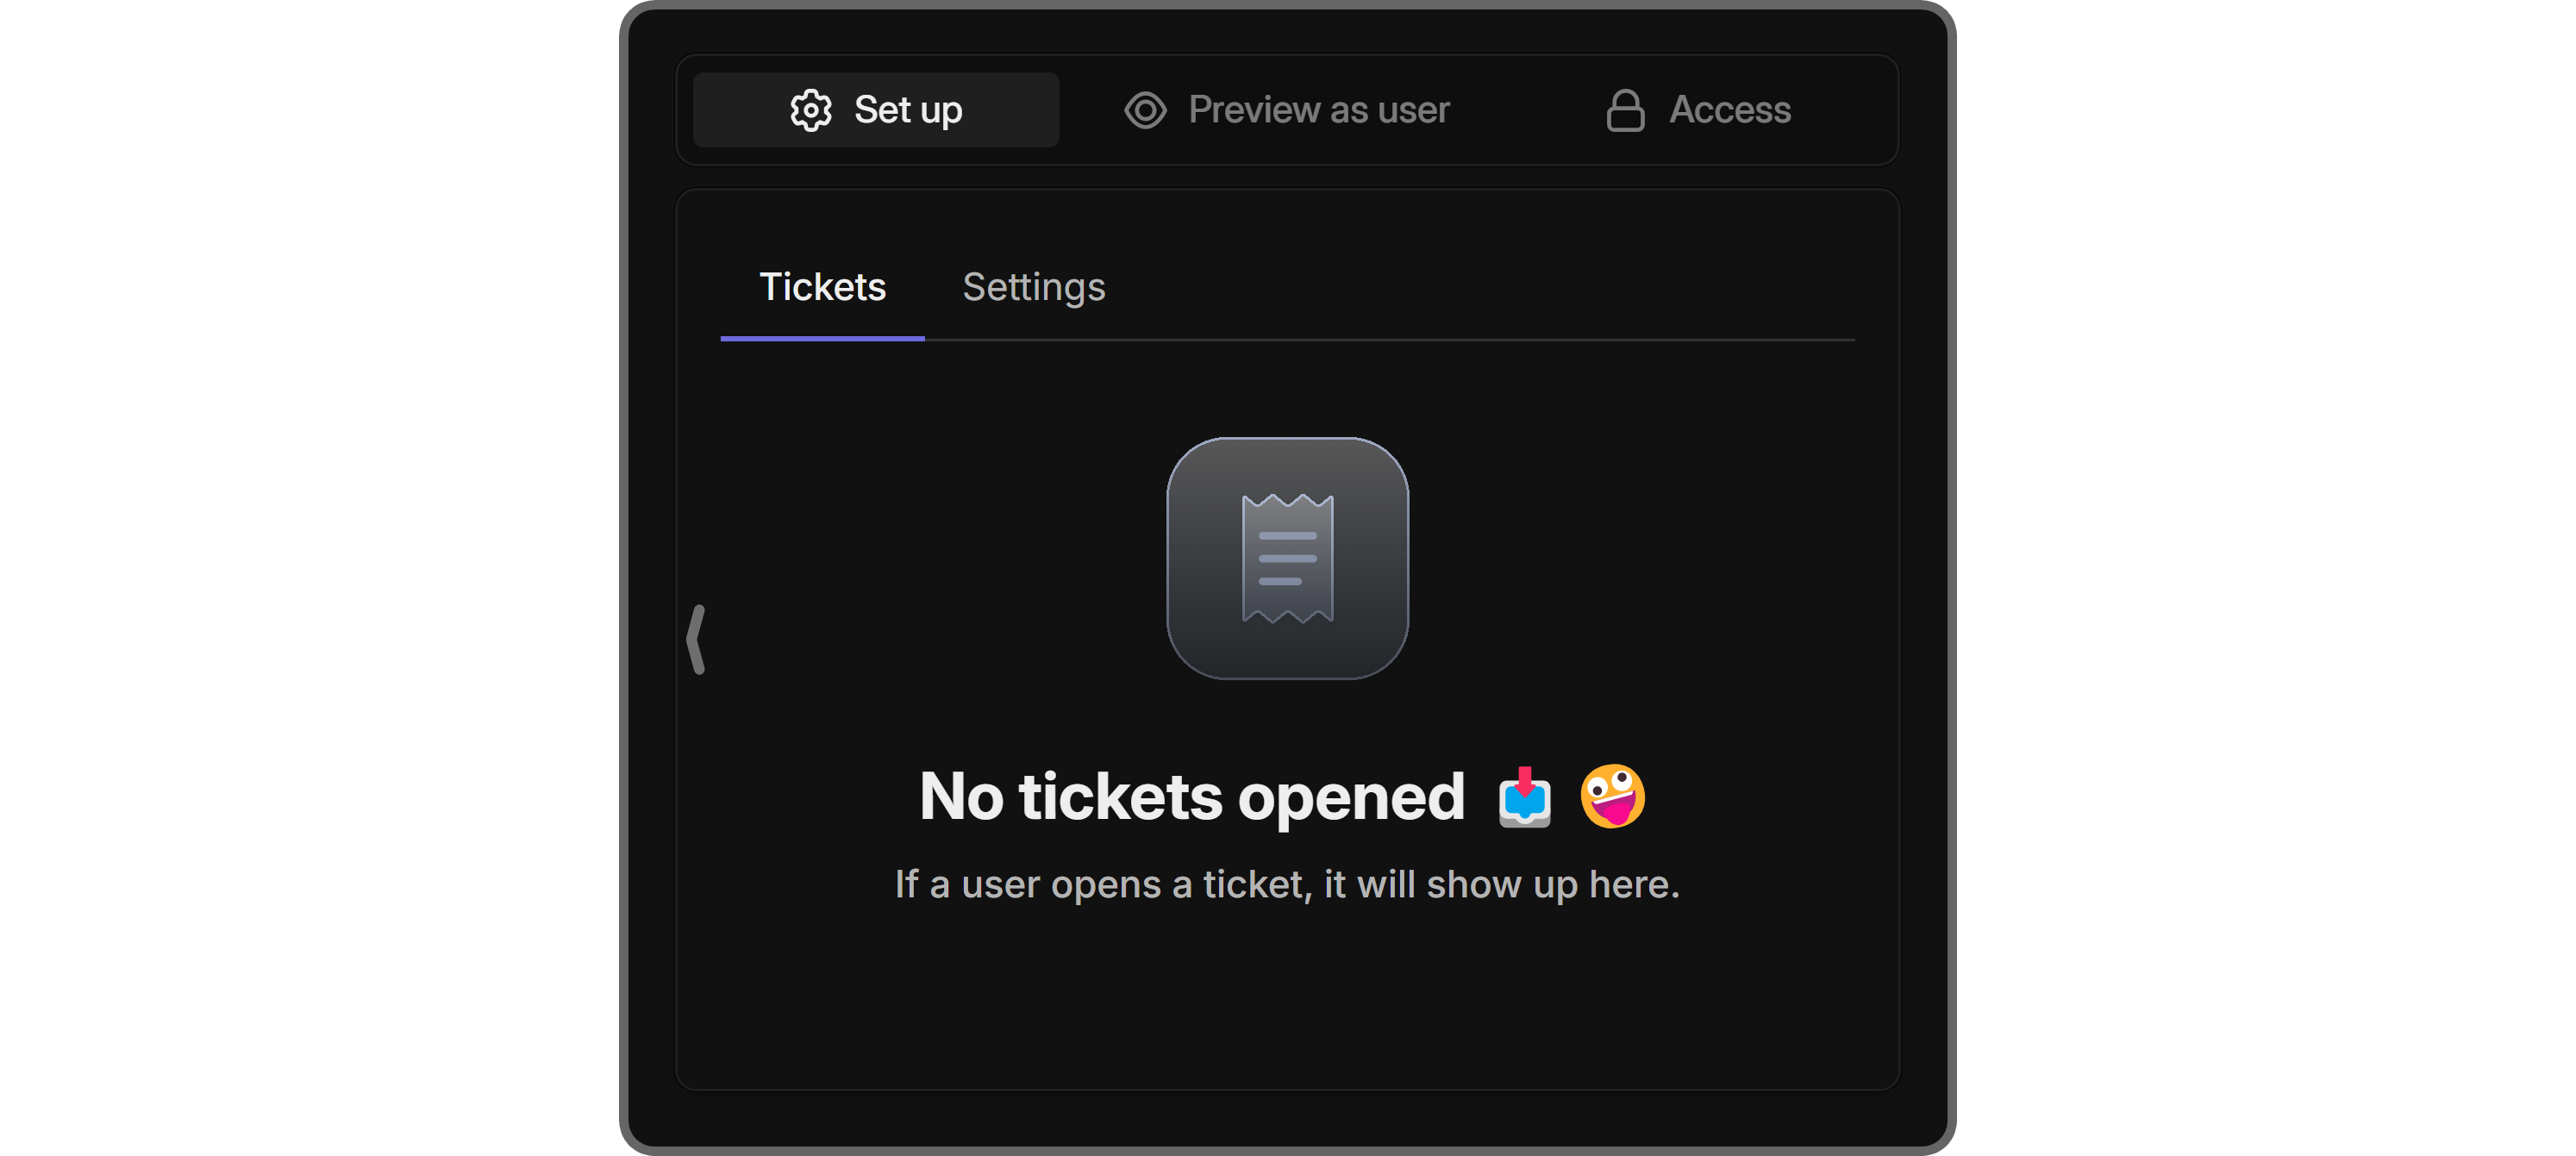This screenshot has height=1156, width=2576.
Task: Select the eye icon beside Preview as user
Action: tap(1146, 110)
